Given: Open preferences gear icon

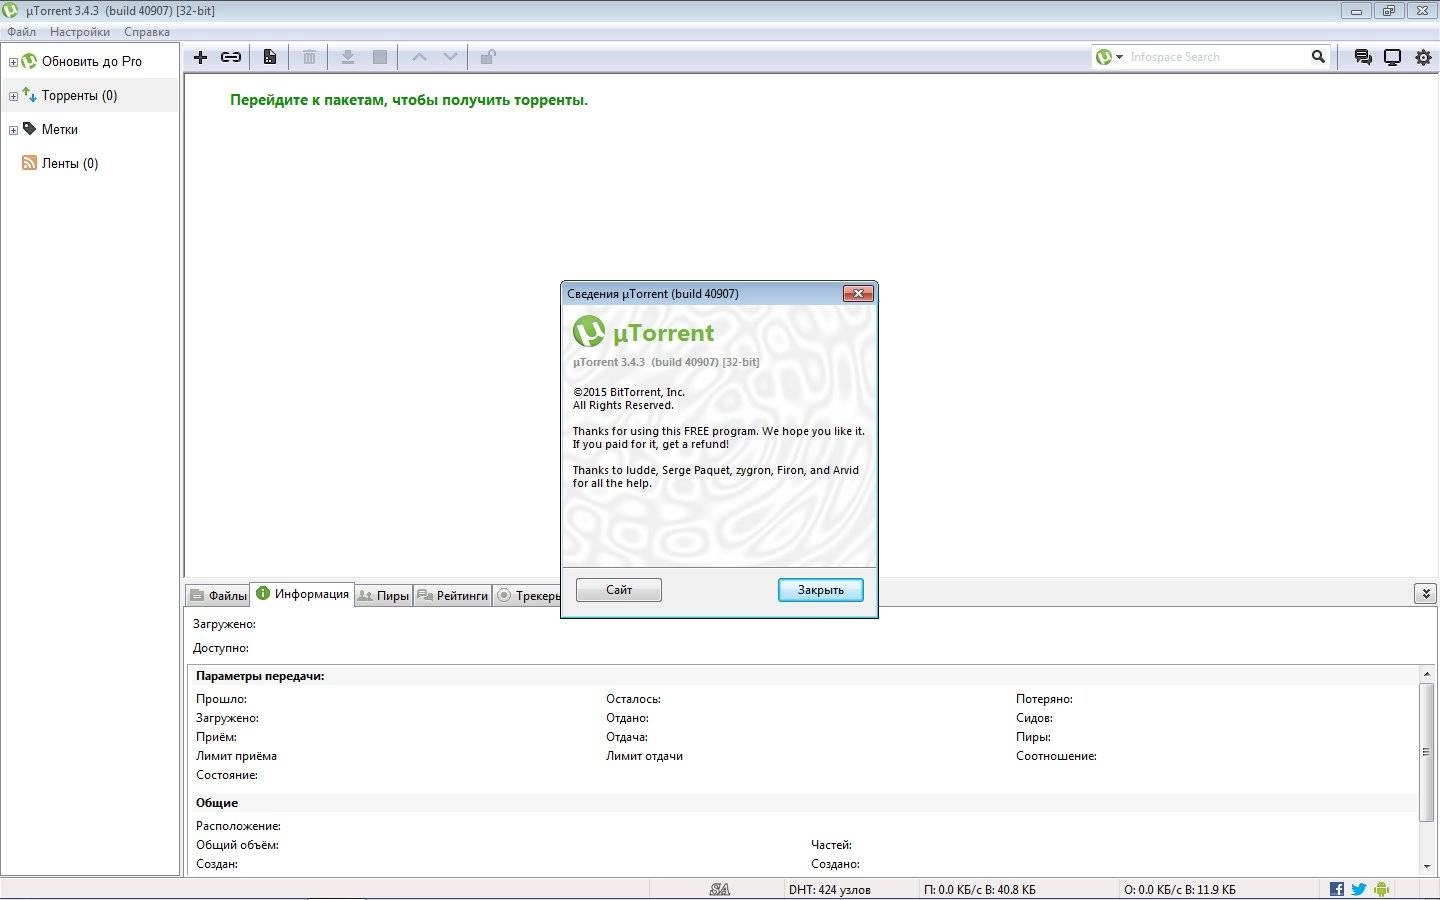Looking at the screenshot, I should tap(1423, 57).
